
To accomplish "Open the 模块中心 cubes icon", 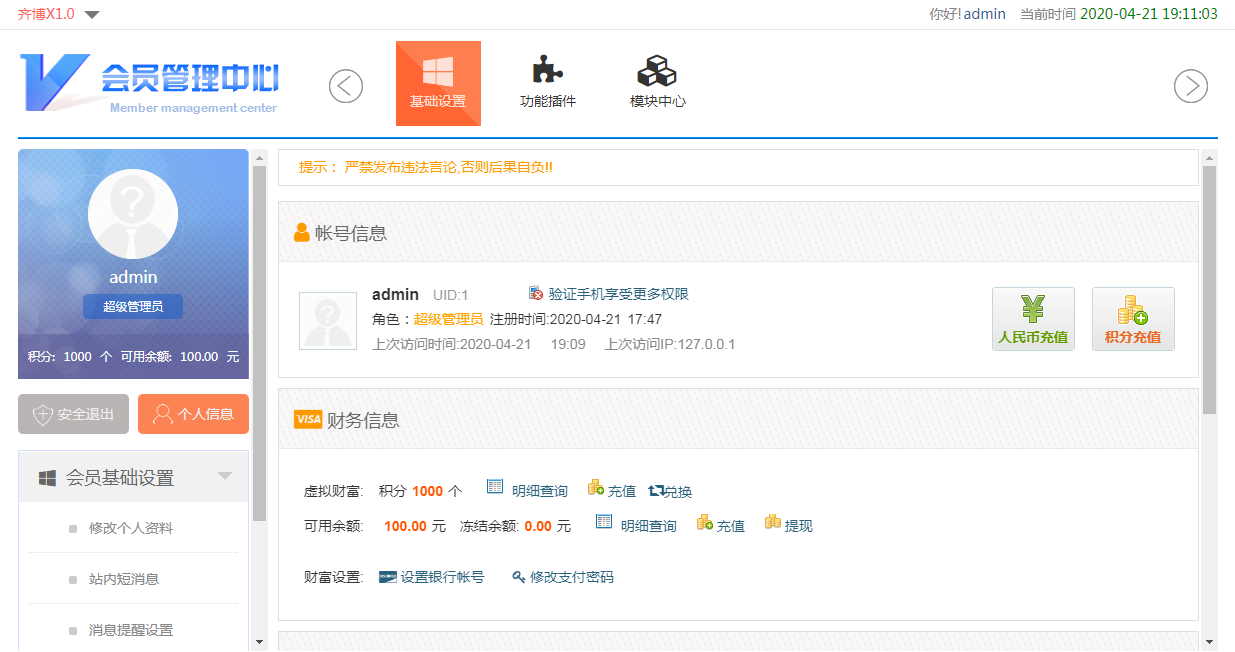I will pyautogui.click(x=657, y=83).
